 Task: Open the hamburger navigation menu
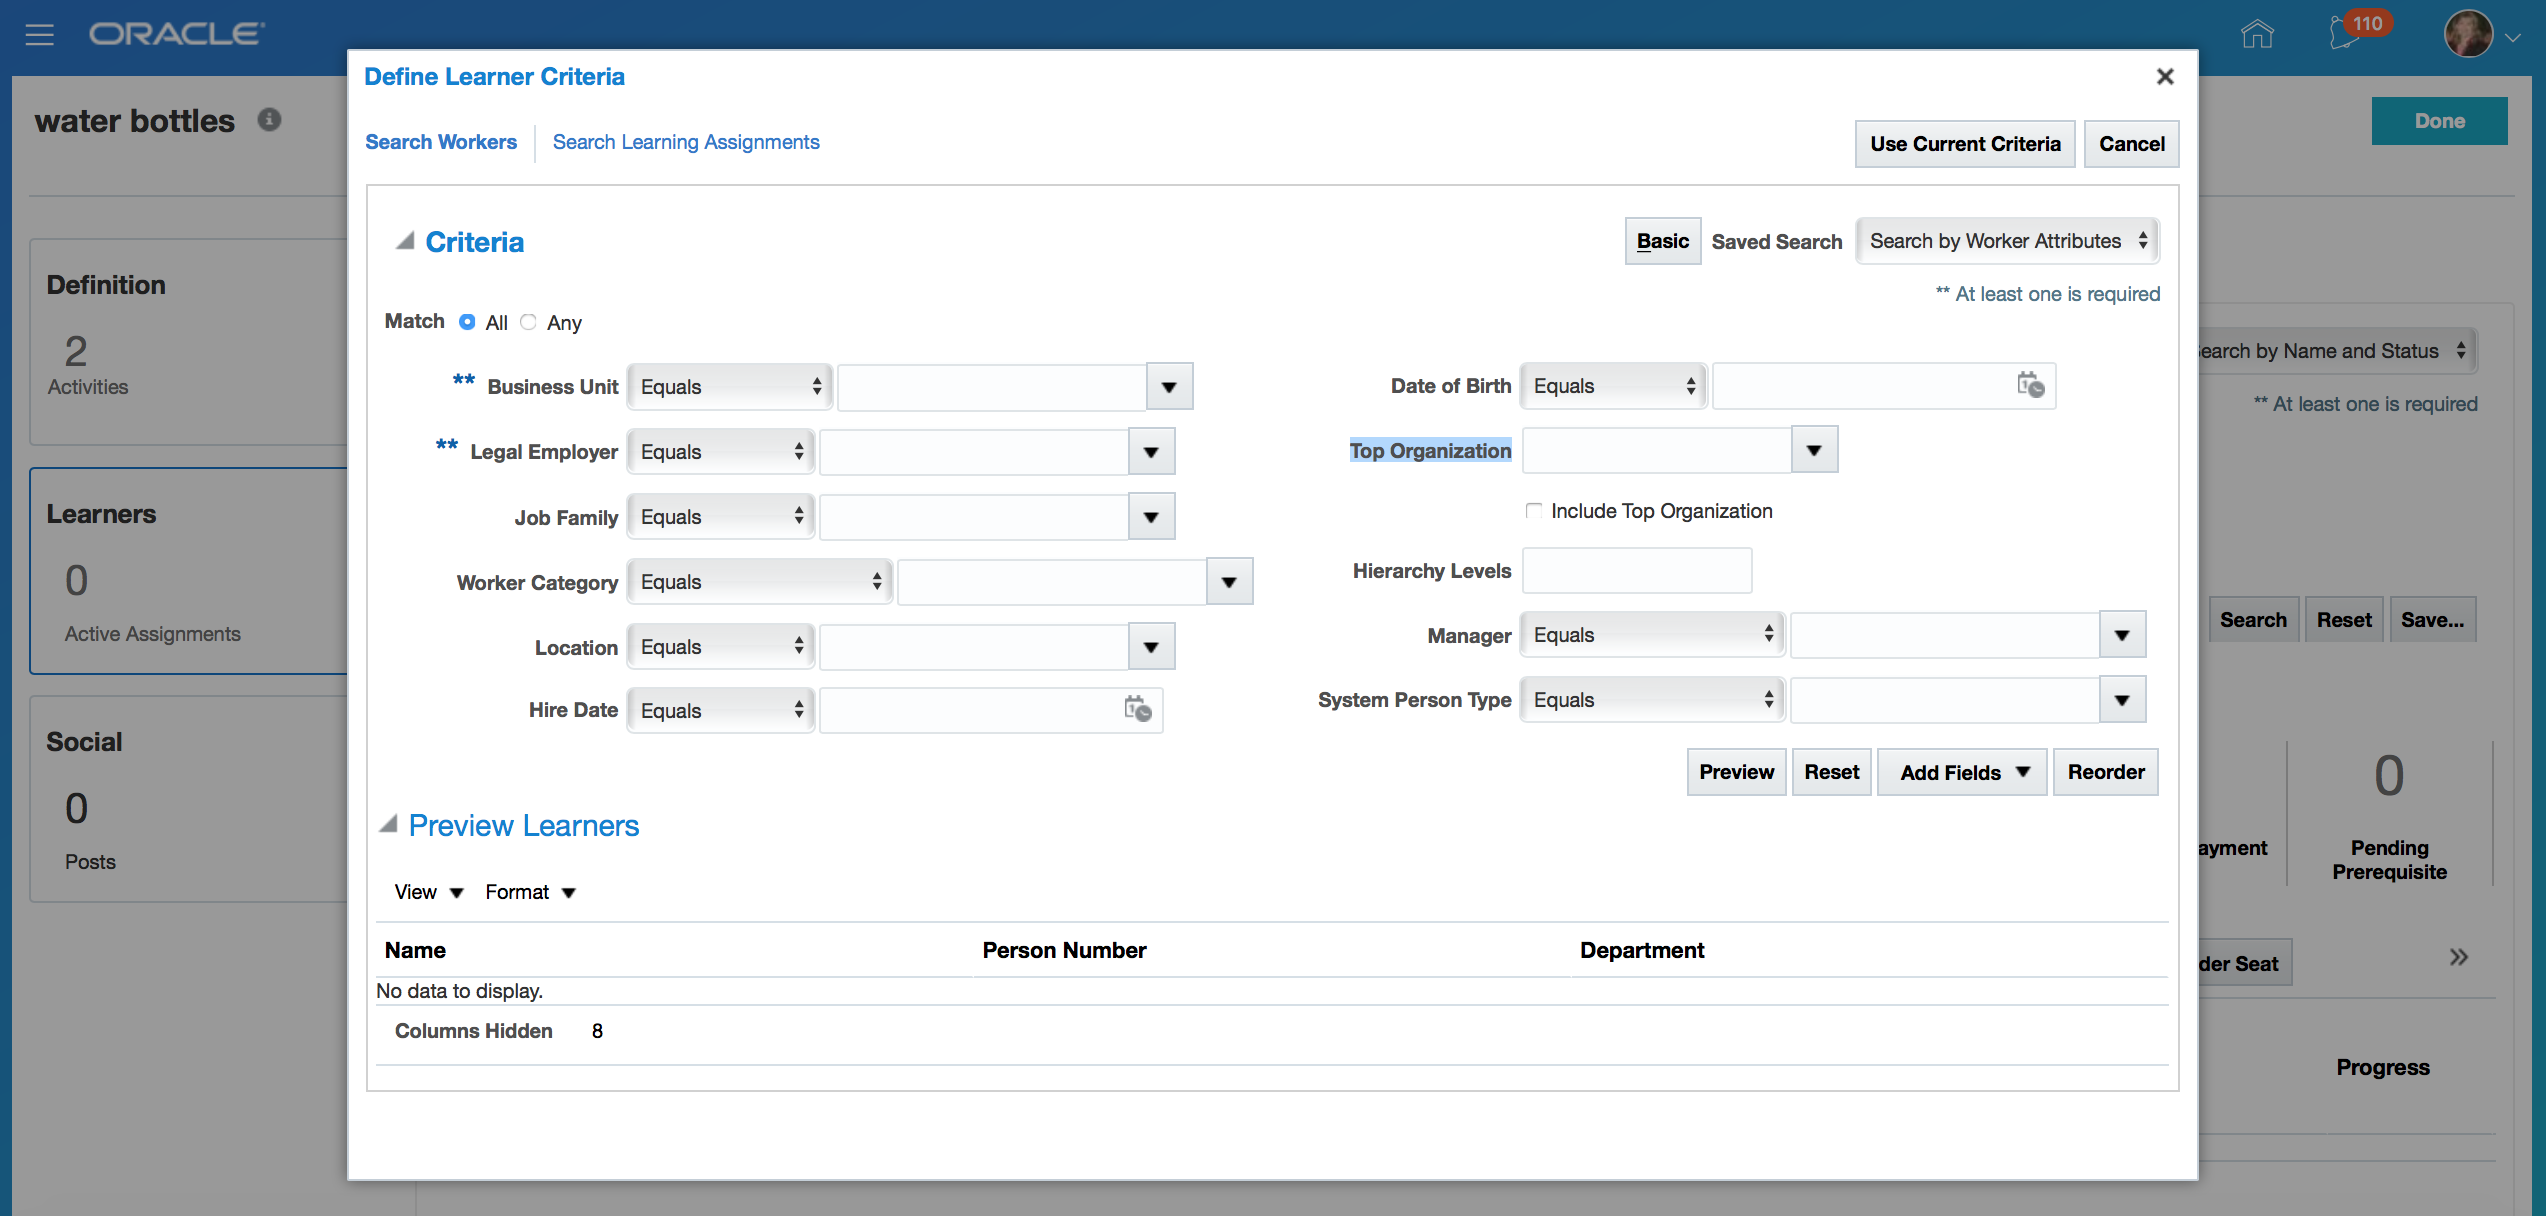[x=39, y=35]
